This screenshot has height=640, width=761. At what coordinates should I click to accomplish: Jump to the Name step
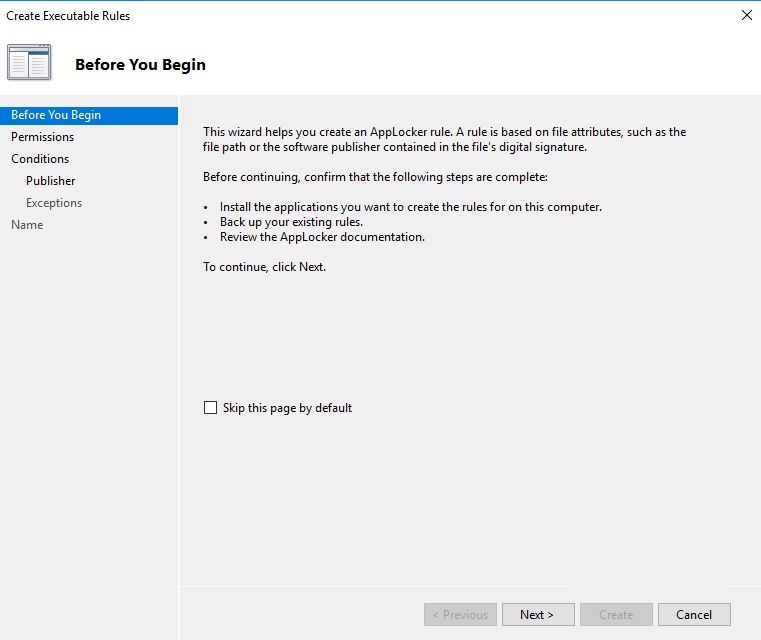pyautogui.click(x=27, y=225)
